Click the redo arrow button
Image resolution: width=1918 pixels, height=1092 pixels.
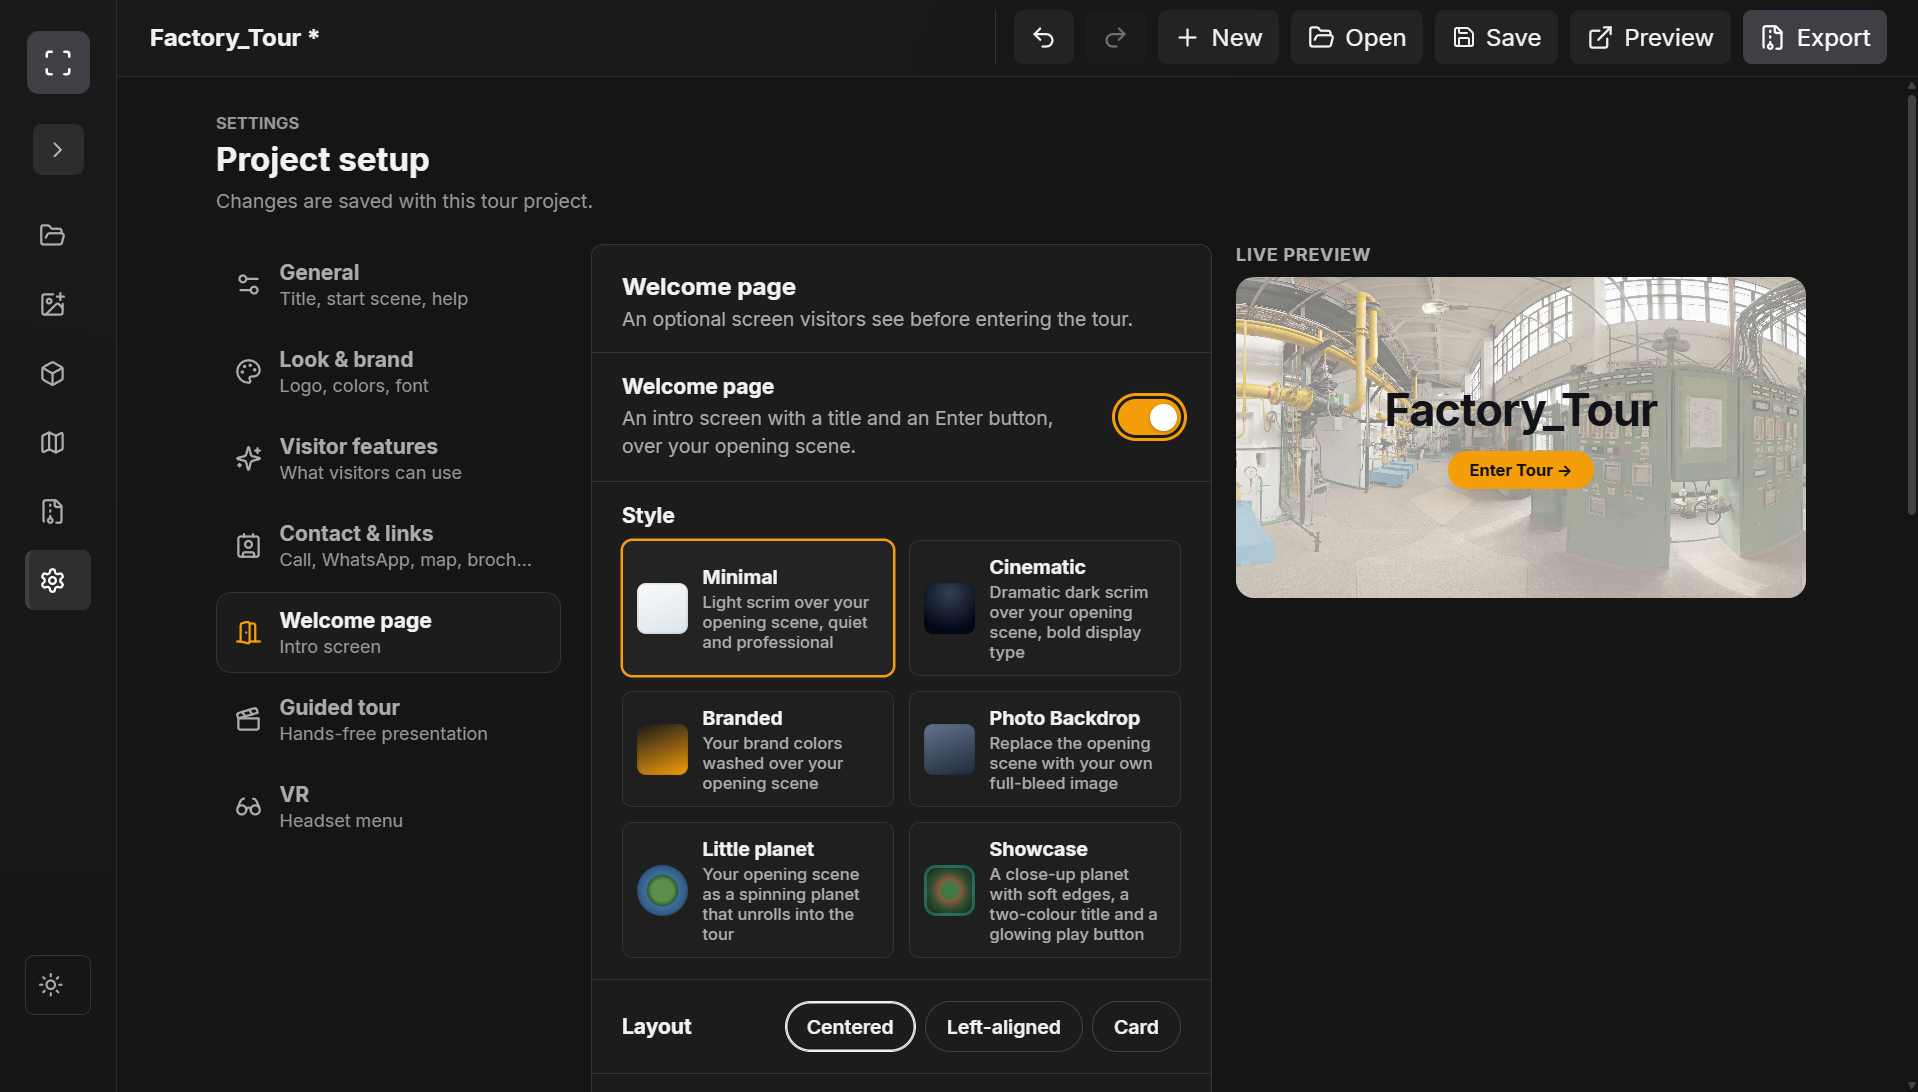click(1115, 38)
